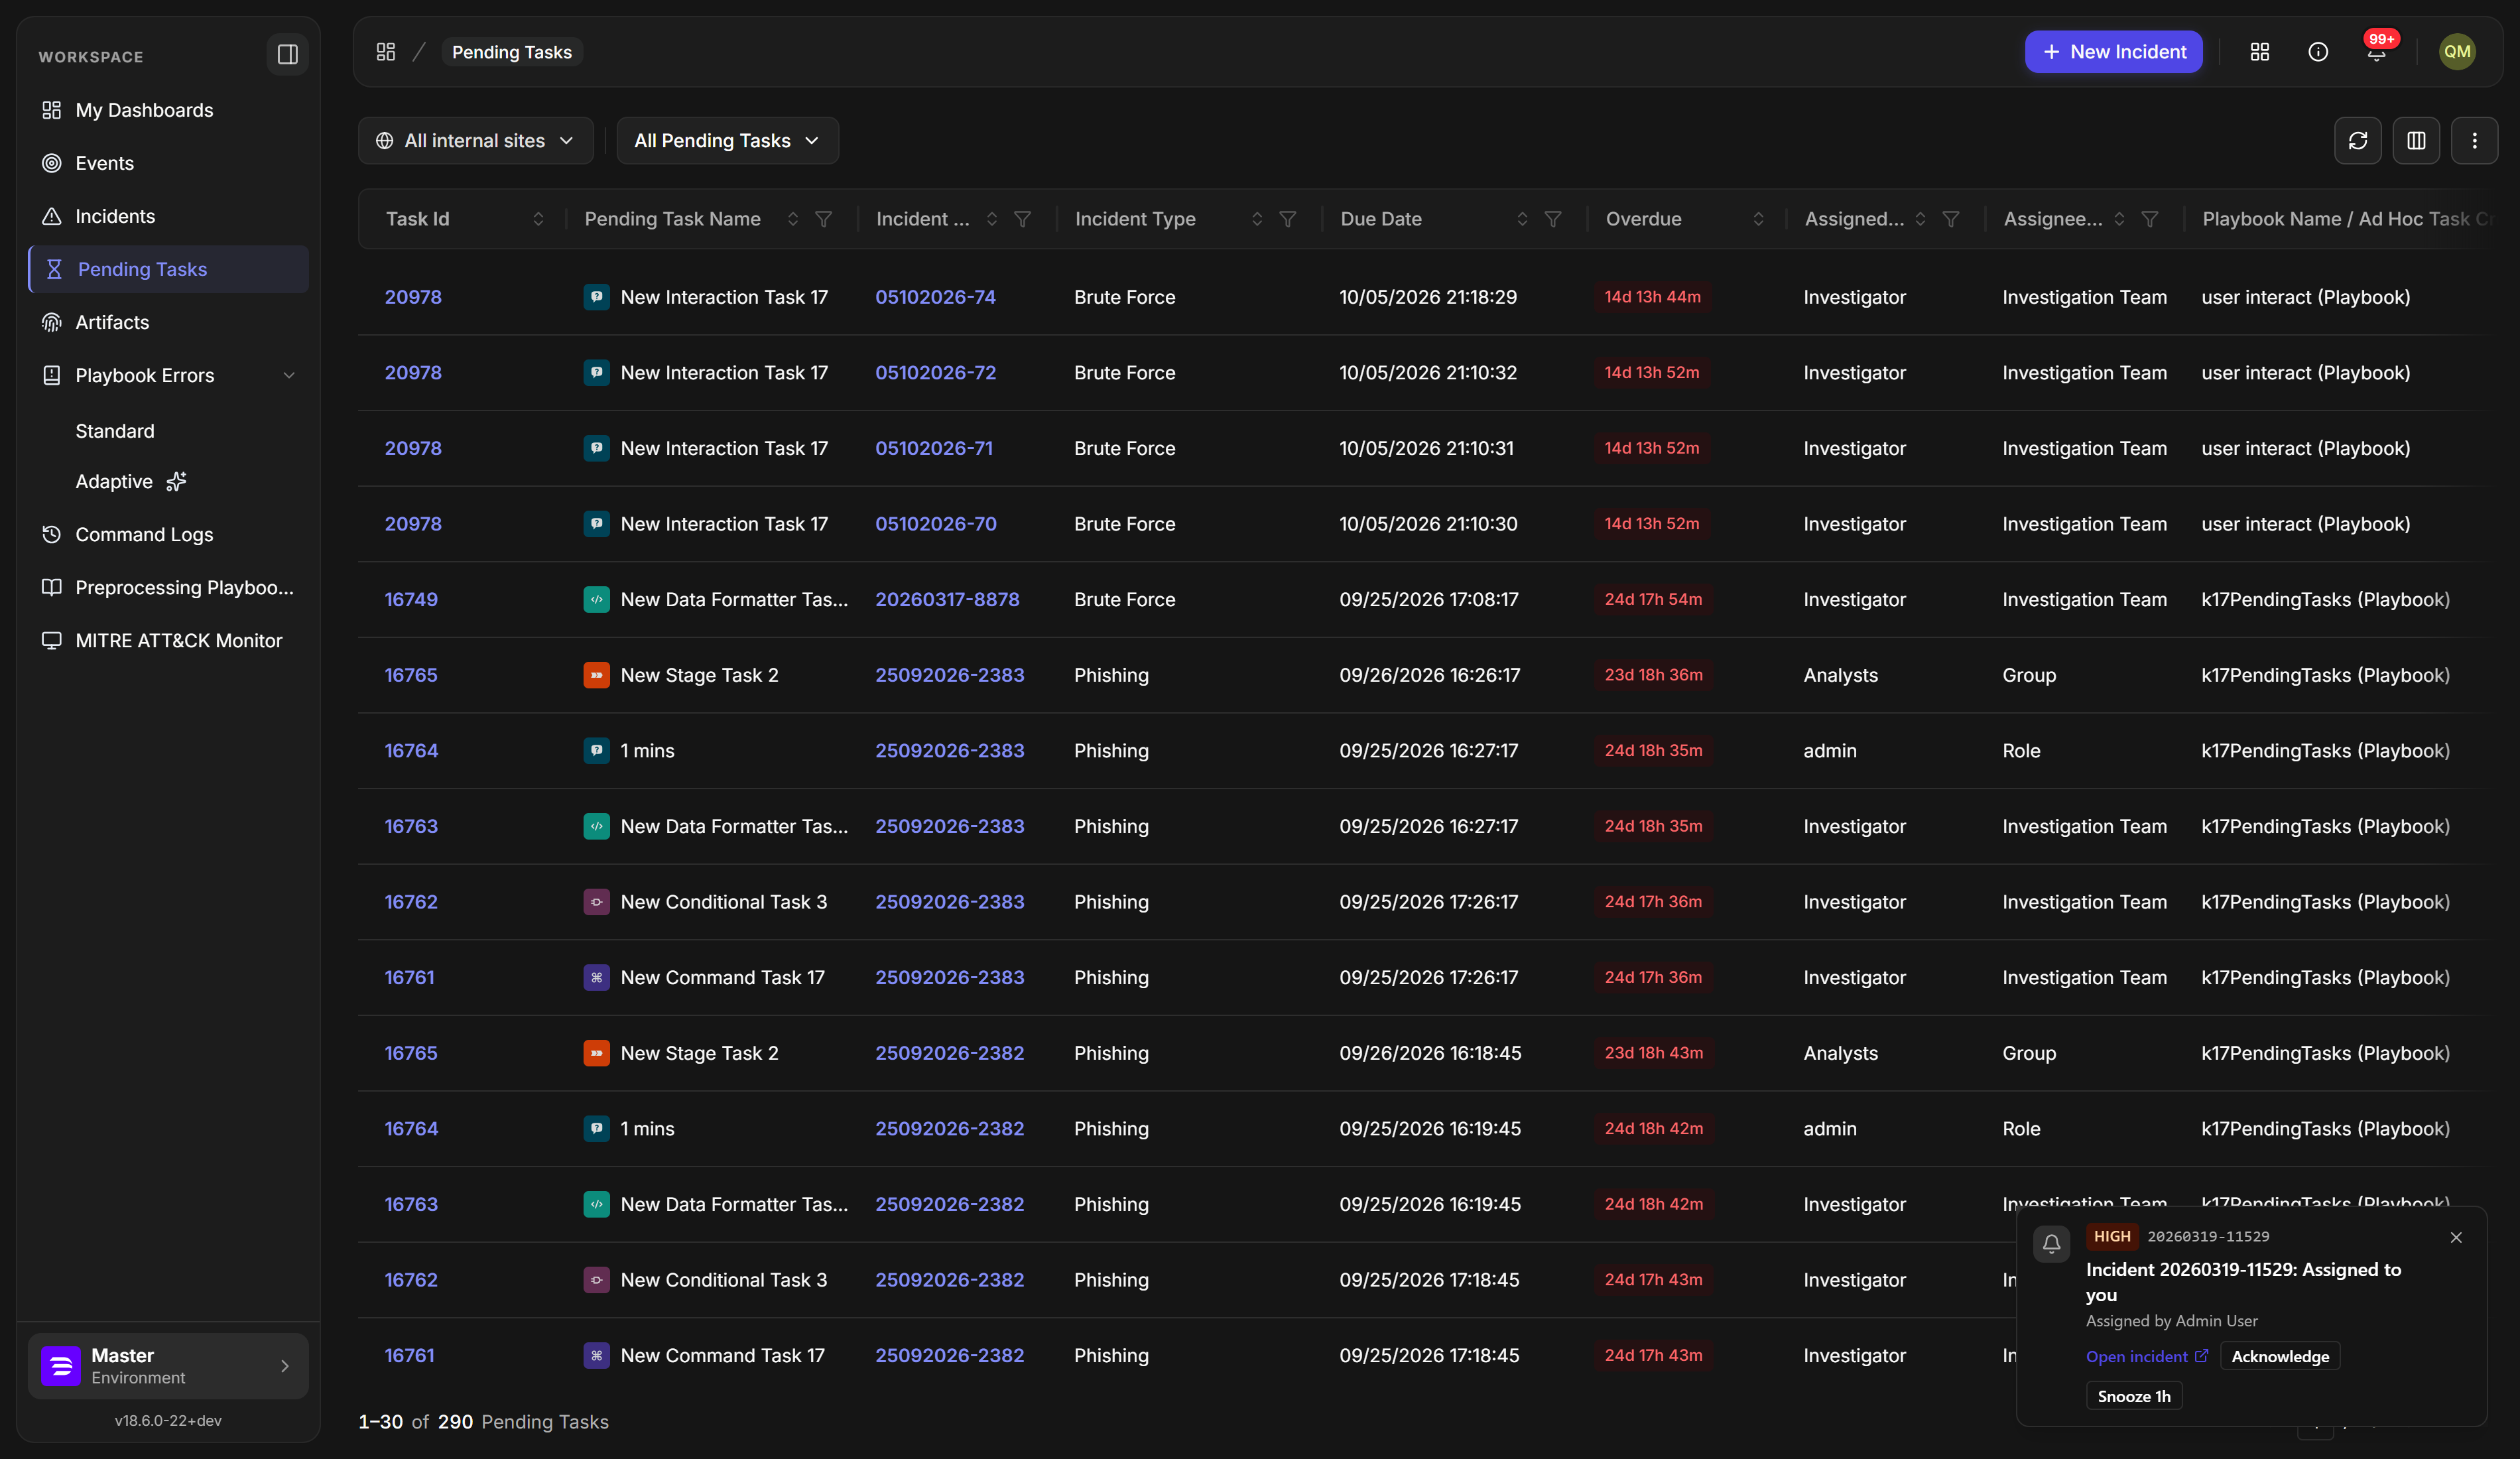Create a New Incident
The height and width of the screenshot is (1459, 2520).
coord(2113,52)
